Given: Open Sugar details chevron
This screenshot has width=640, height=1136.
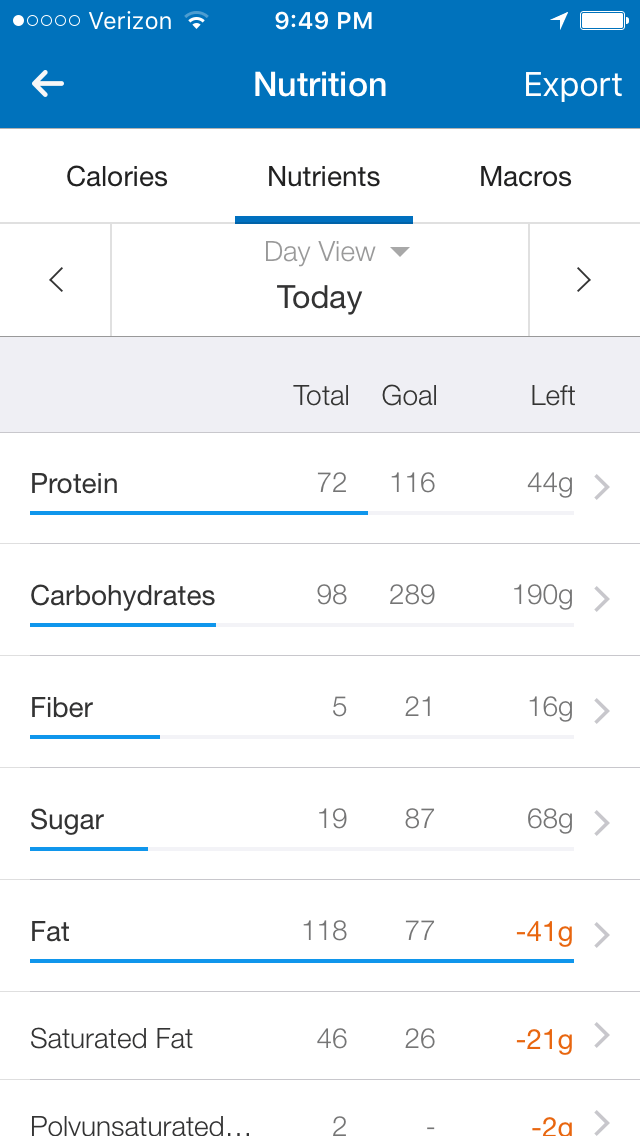Looking at the screenshot, I should (x=602, y=823).
